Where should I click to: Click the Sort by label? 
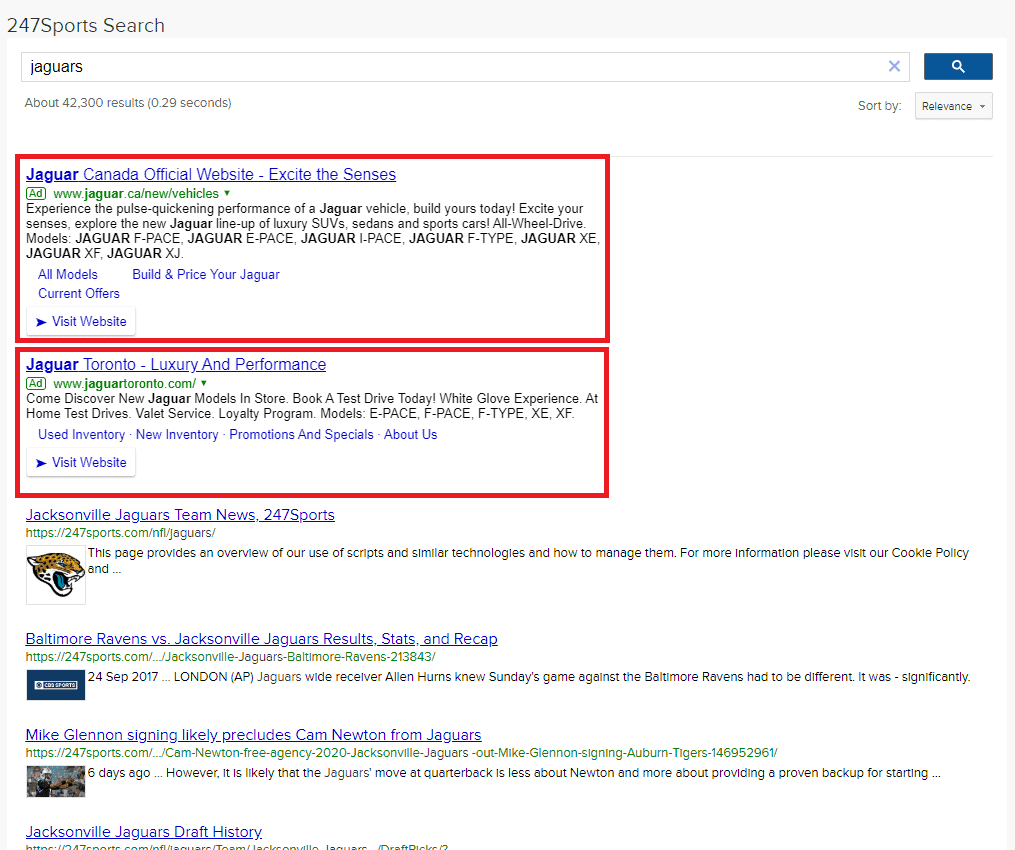(879, 106)
